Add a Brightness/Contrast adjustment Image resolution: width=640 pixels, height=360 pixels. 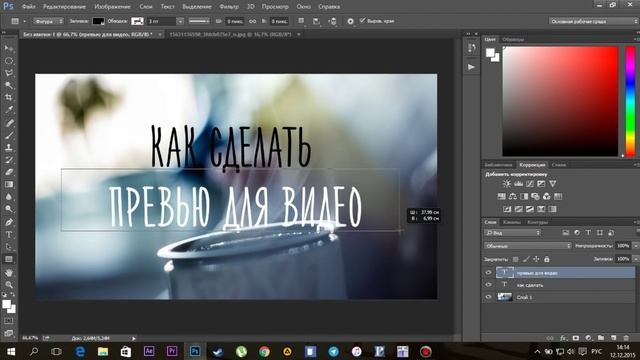tap(507, 184)
